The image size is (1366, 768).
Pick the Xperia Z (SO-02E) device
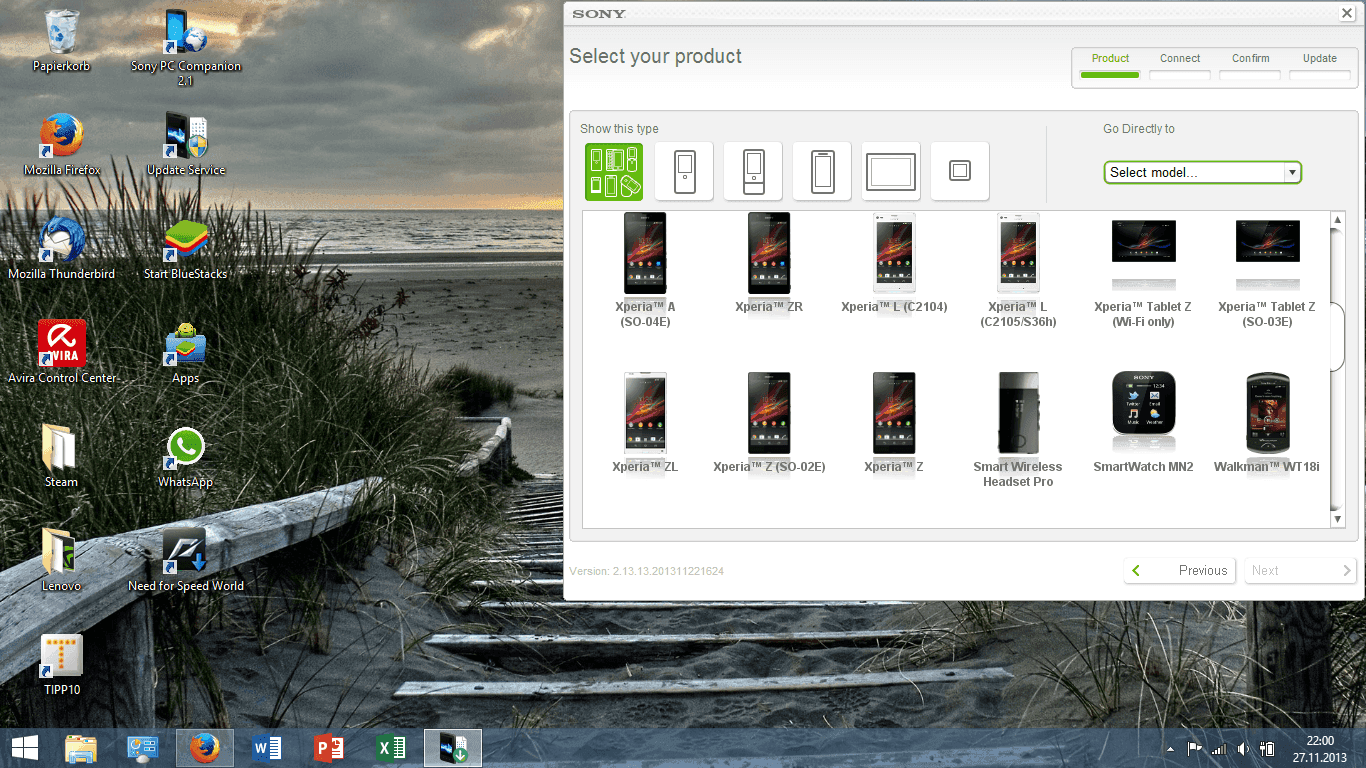coord(769,423)
